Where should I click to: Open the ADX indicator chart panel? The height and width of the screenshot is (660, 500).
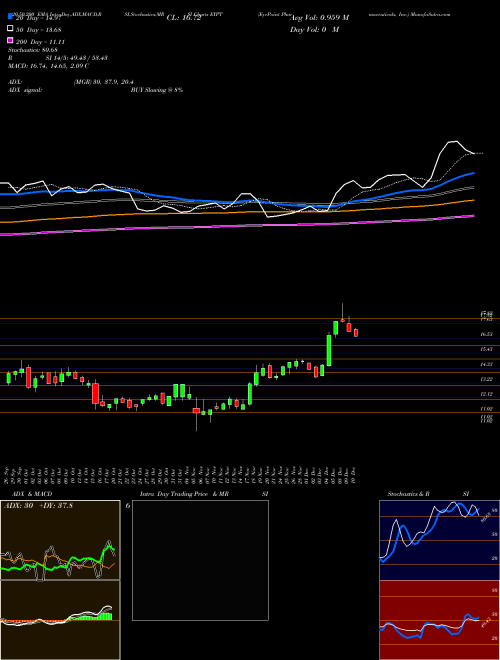[x=60, y=540]
